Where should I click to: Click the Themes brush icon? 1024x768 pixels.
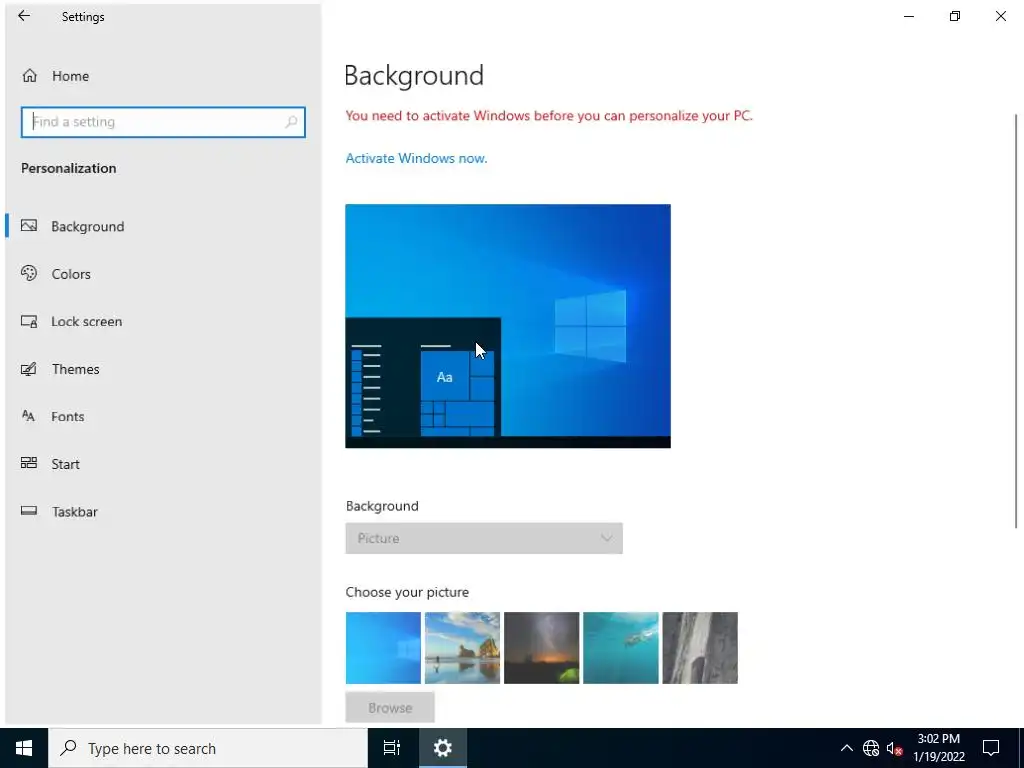point(29,369)
